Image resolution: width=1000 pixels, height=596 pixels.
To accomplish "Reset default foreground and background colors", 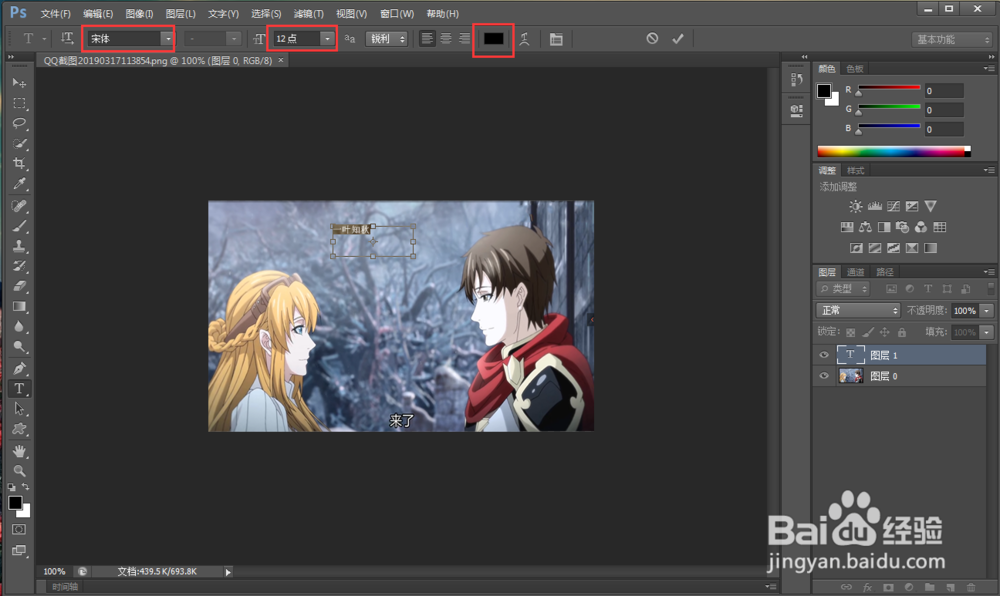I will click(11, 487).
